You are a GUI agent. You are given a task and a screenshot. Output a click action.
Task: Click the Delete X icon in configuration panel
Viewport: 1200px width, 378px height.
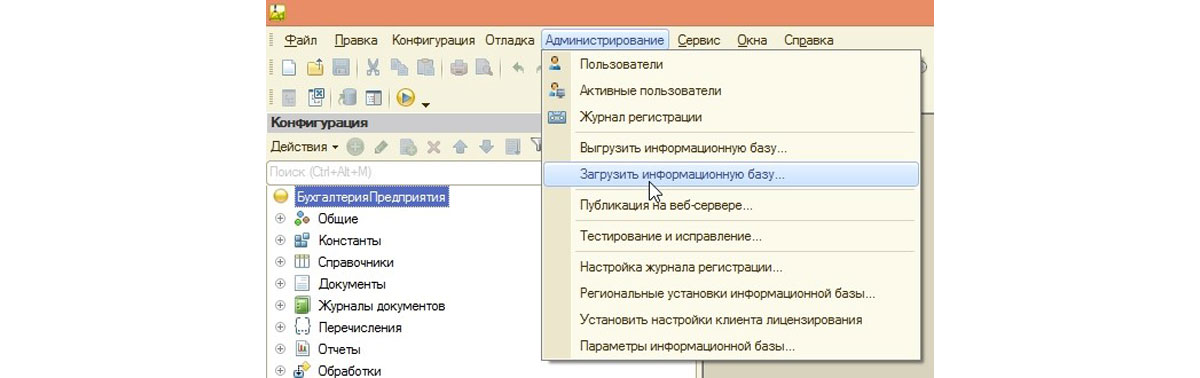(x=433, y=147)
